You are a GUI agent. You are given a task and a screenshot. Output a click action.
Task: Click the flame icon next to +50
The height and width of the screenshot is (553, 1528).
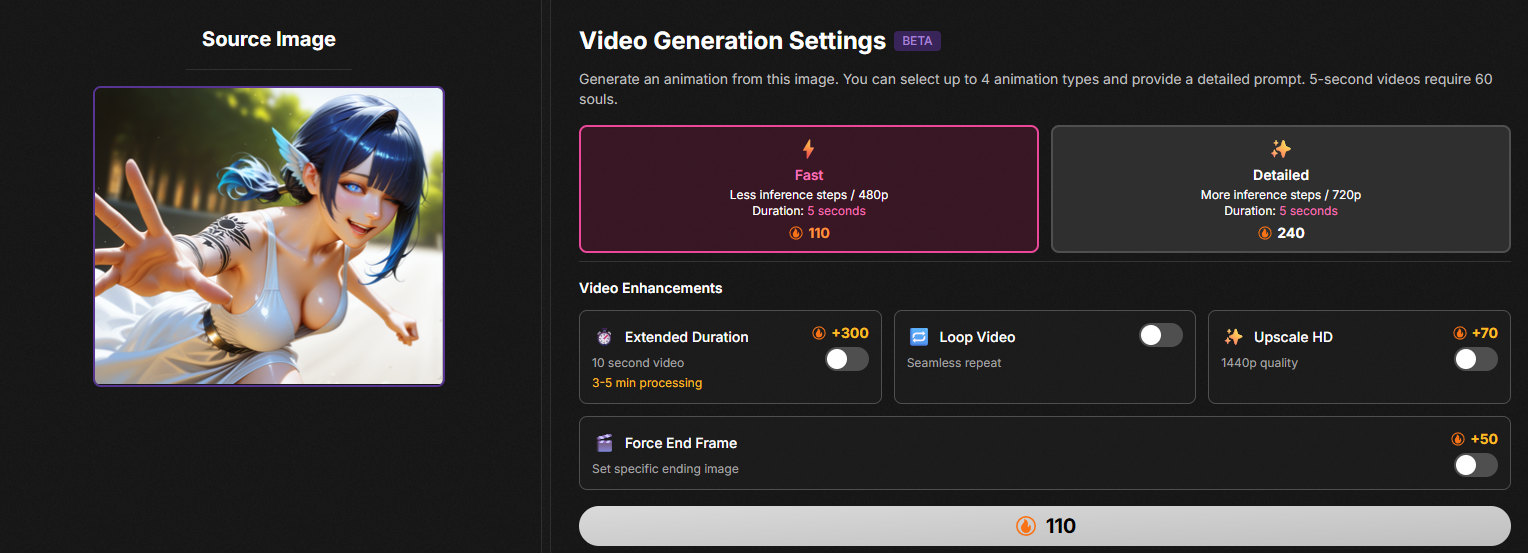(1458, 439)
